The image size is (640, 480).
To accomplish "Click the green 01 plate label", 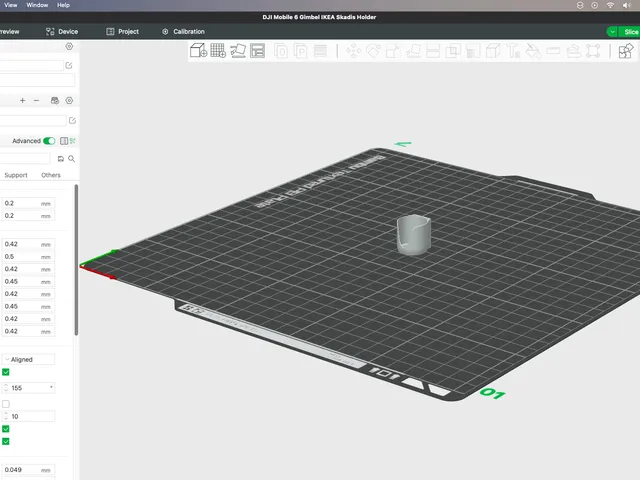I will [493, 393].
